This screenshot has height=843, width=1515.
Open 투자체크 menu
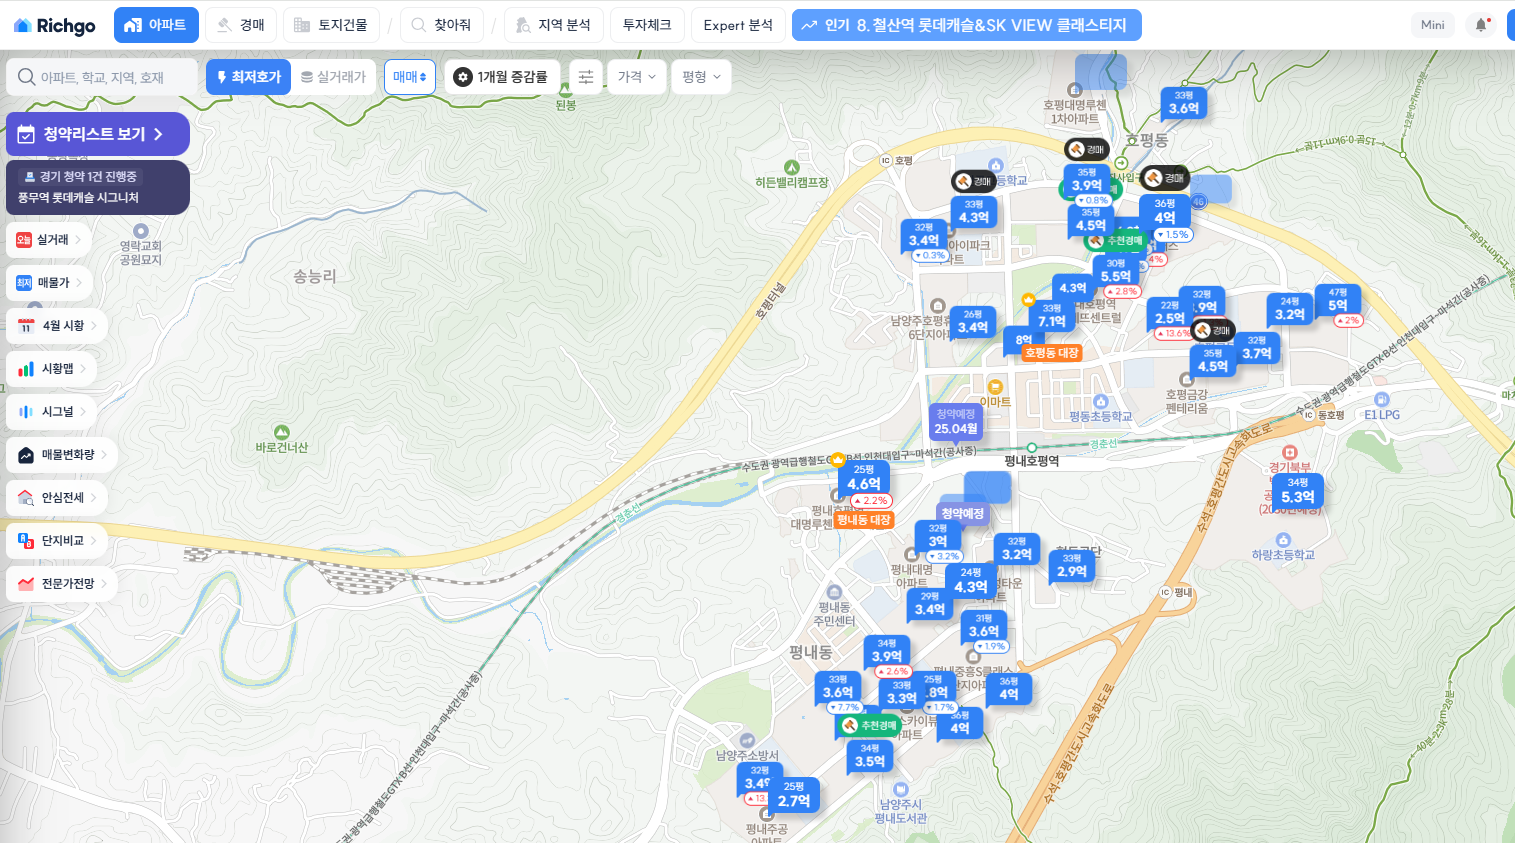[647, 25]
